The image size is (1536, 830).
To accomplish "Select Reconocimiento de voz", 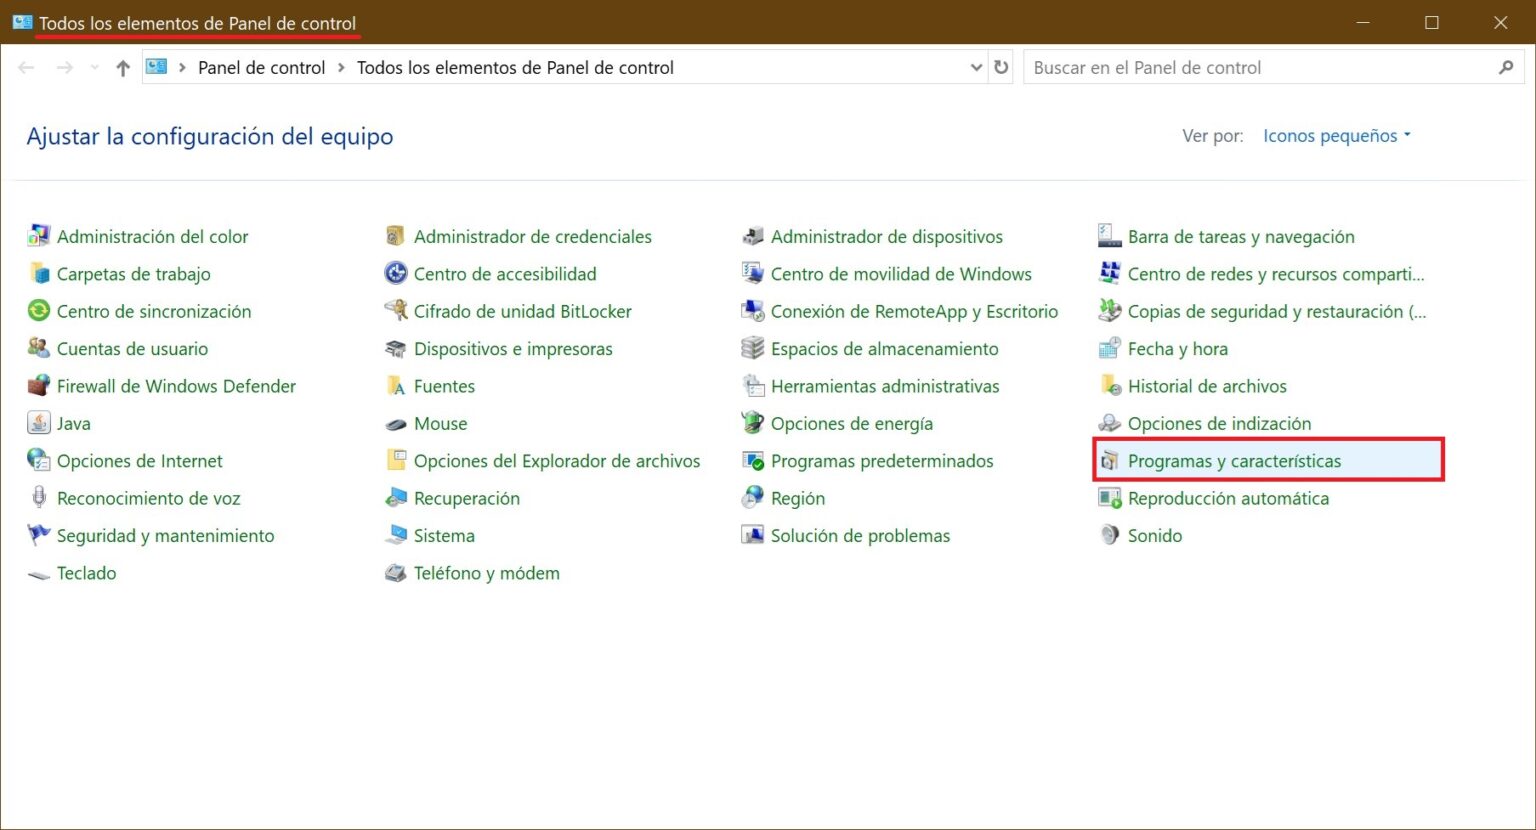I will tap(148, 498).
